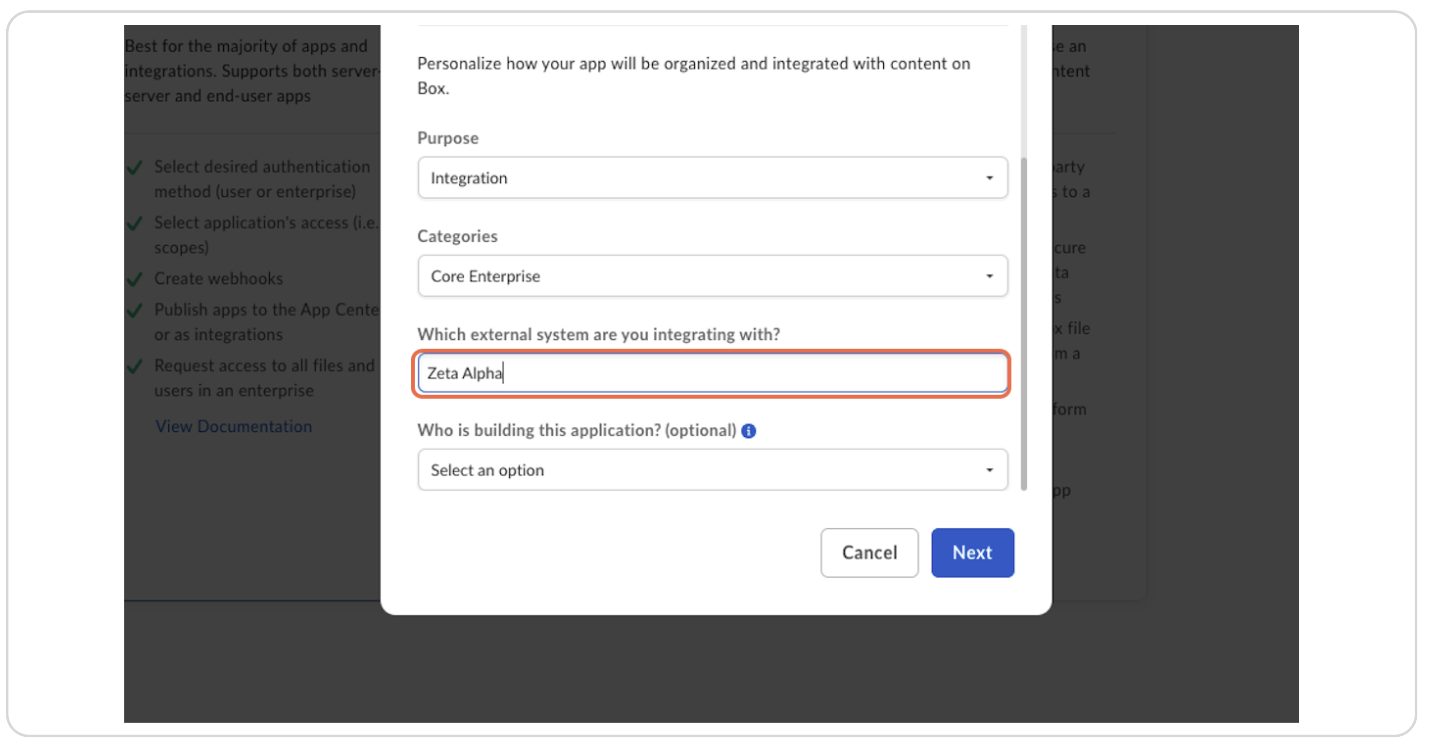The image size is (1430, 748).
Task: Click the checkmark next to Publish apps
Action: click(x=135, y=311)
